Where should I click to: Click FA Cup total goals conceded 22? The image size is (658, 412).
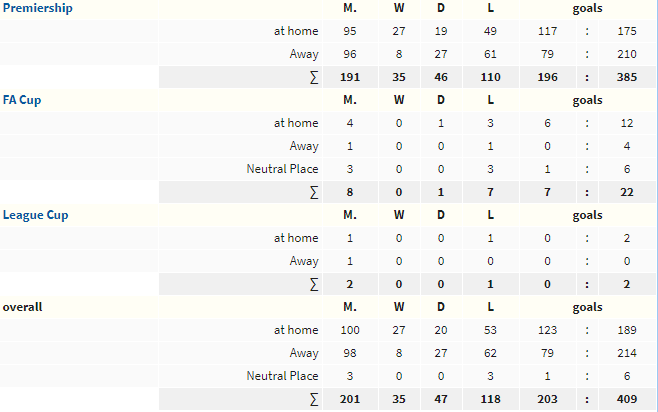click(x=627, y=192)
